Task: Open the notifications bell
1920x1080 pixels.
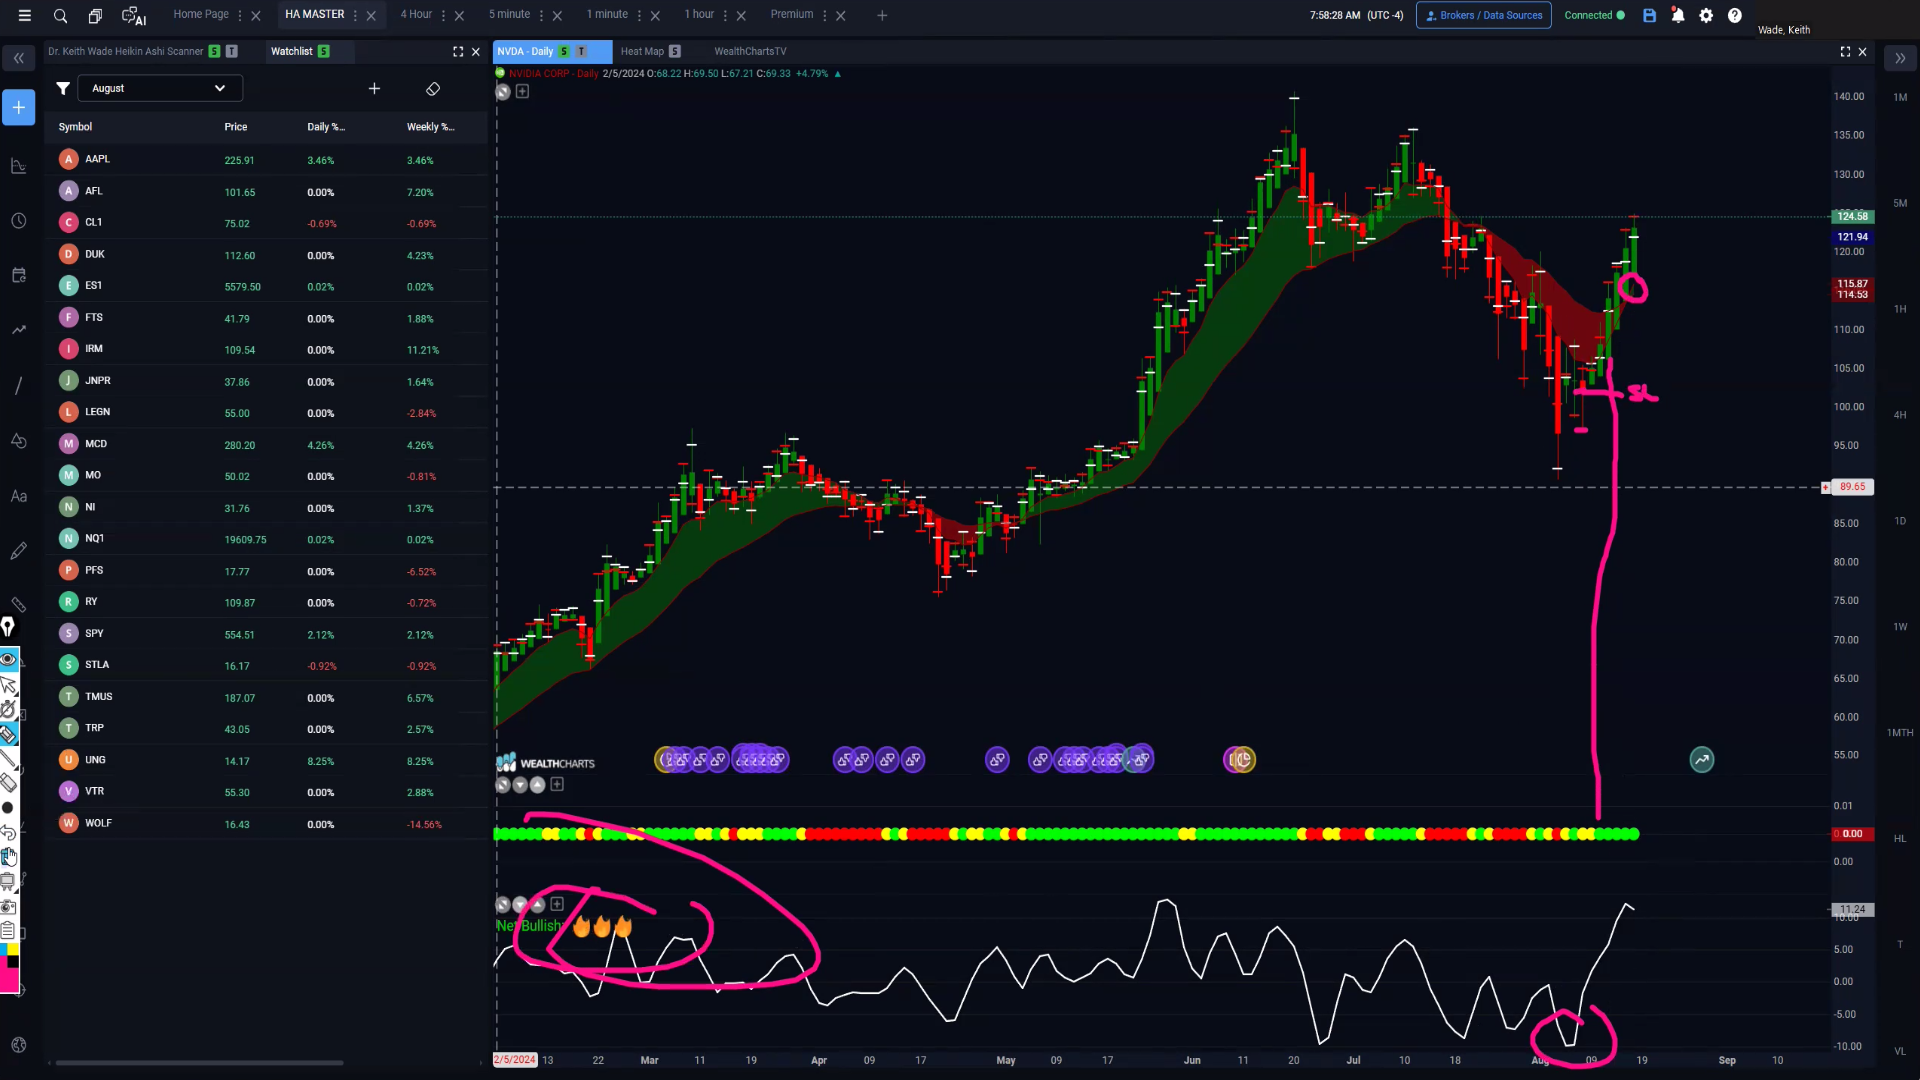Action: [x=1678, y=15]
